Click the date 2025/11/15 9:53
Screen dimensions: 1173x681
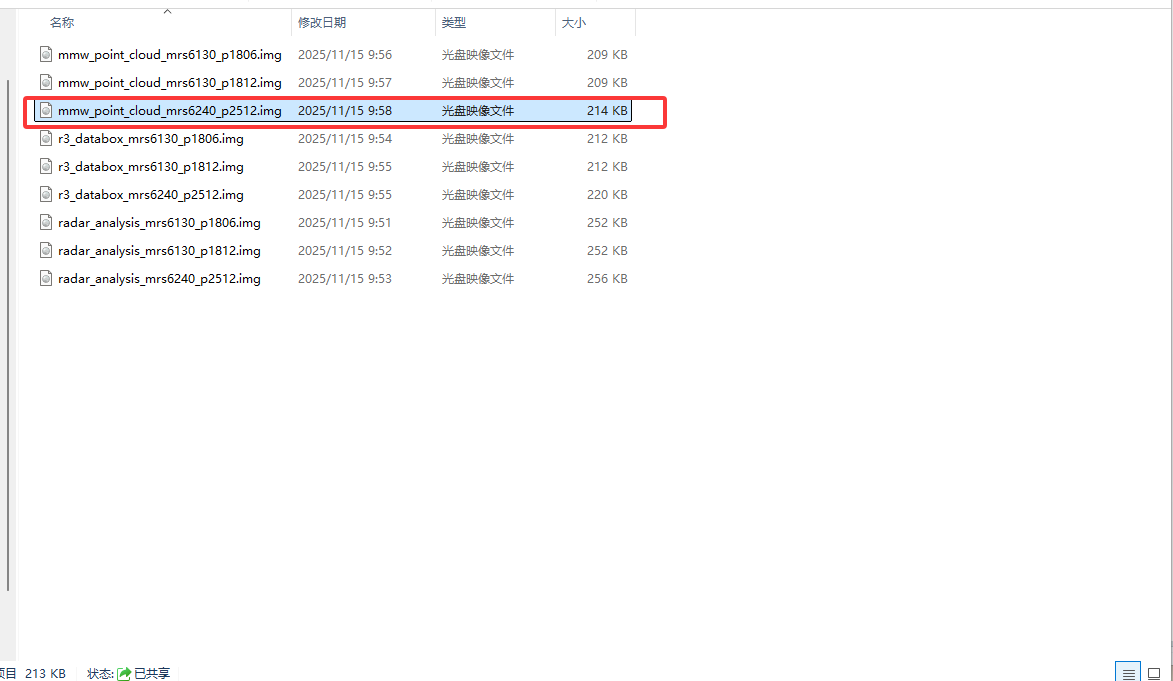345,278
